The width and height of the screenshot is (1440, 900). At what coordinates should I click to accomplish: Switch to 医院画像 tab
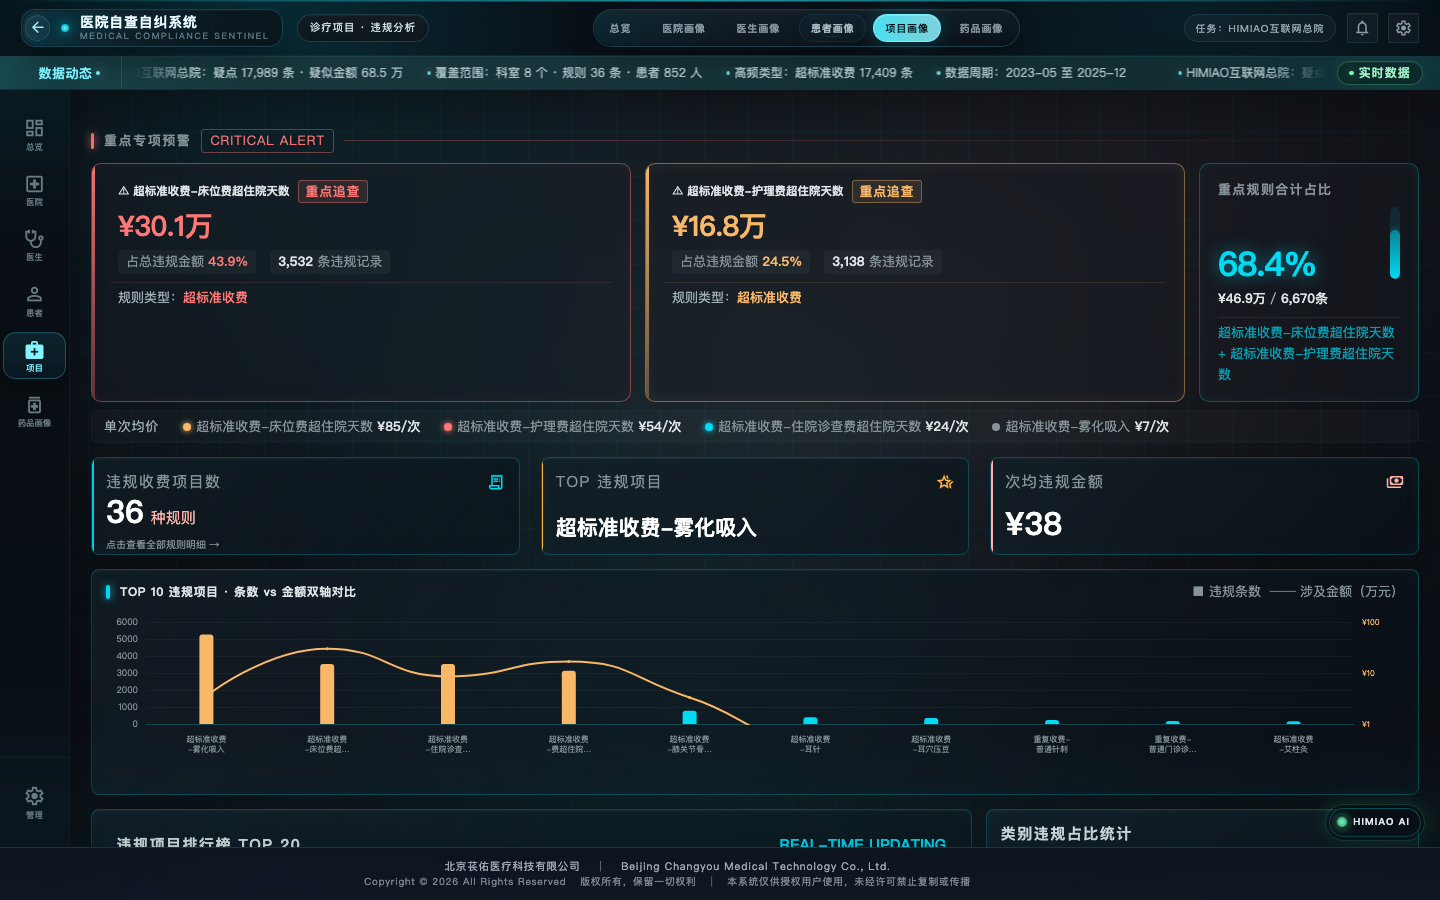click(x=684, y=28)
